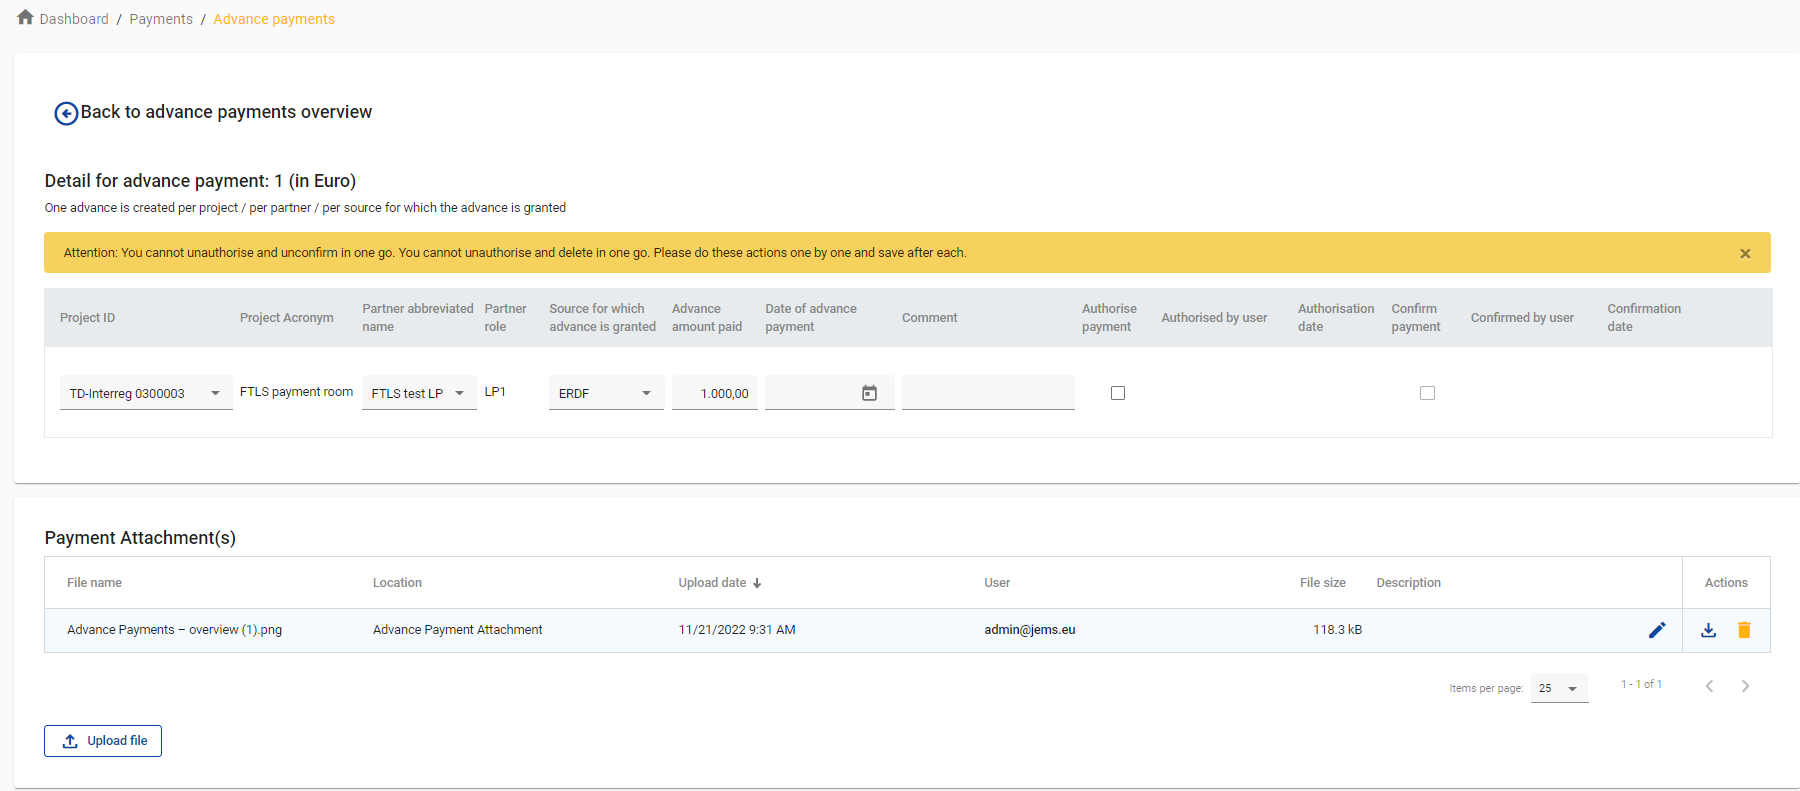Go to next attachments page

(1744, 686)
